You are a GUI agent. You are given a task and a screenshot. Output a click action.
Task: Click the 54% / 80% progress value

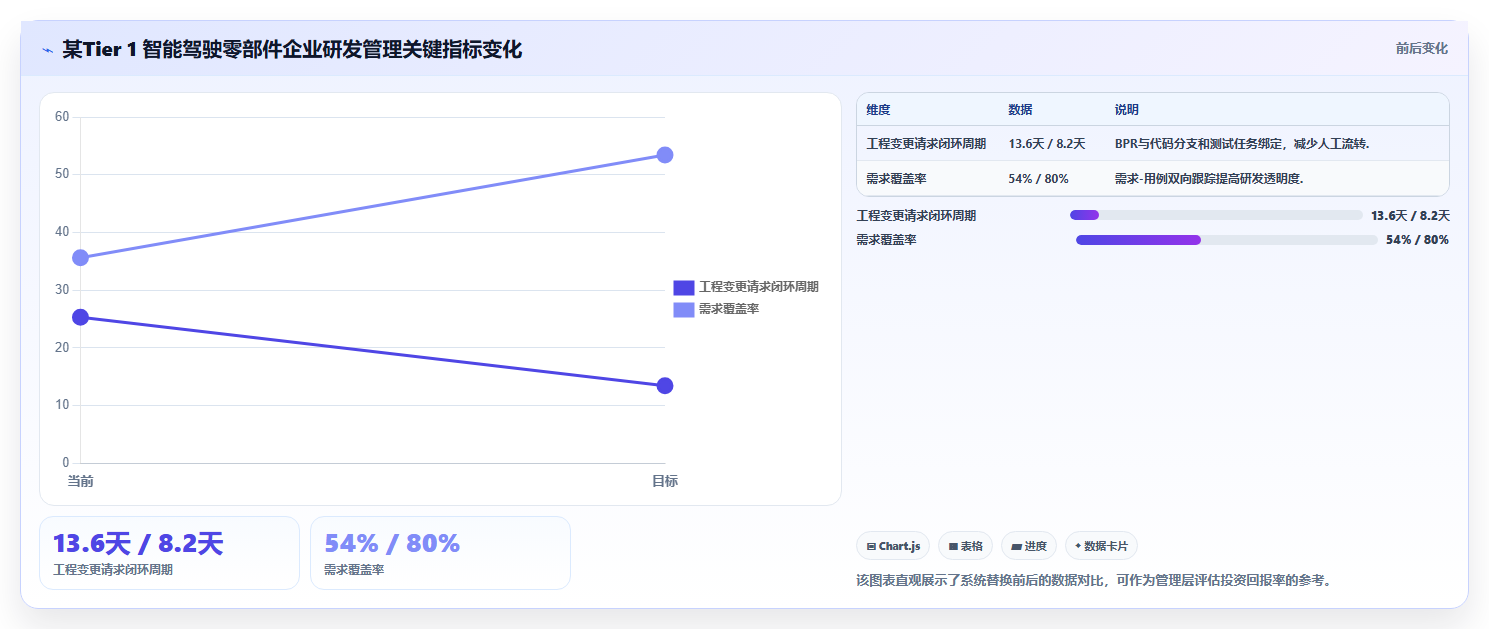pyautogui.click(x=1417, y=240)
